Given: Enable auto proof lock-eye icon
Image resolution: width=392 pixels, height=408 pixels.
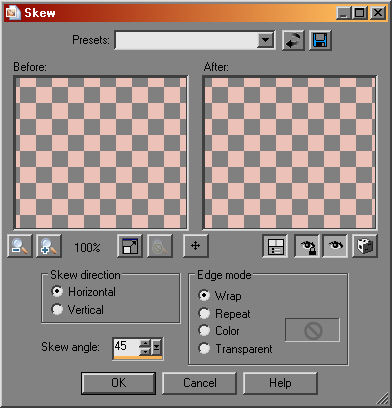Looking at the screenshot, I should (307, 246).
